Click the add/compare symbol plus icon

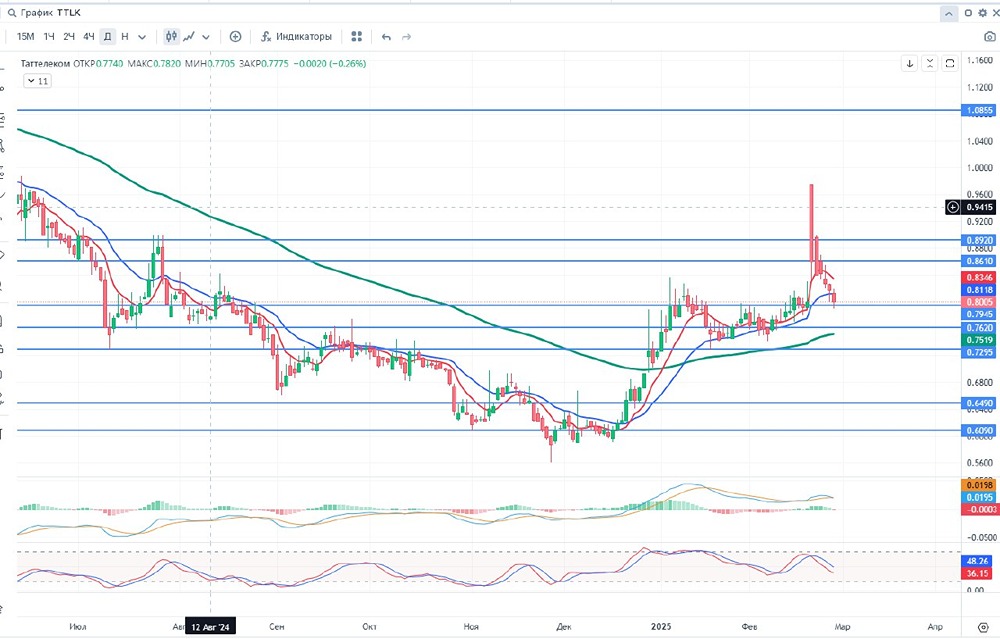click(235, 37)
